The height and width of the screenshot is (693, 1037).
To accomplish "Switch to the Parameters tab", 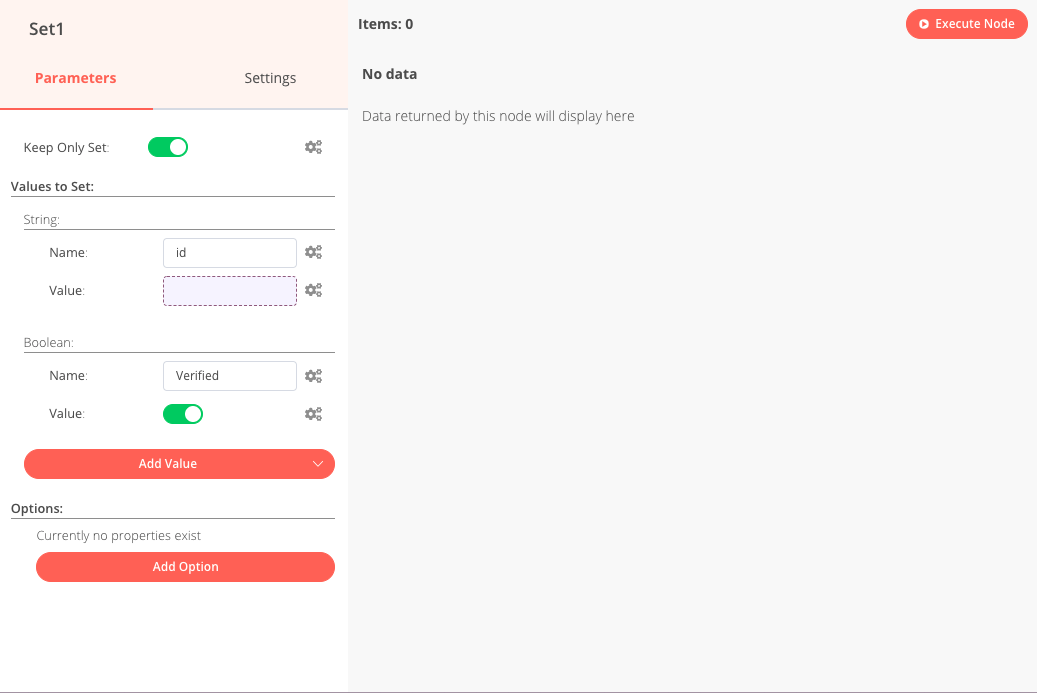I will click(76, 78).
